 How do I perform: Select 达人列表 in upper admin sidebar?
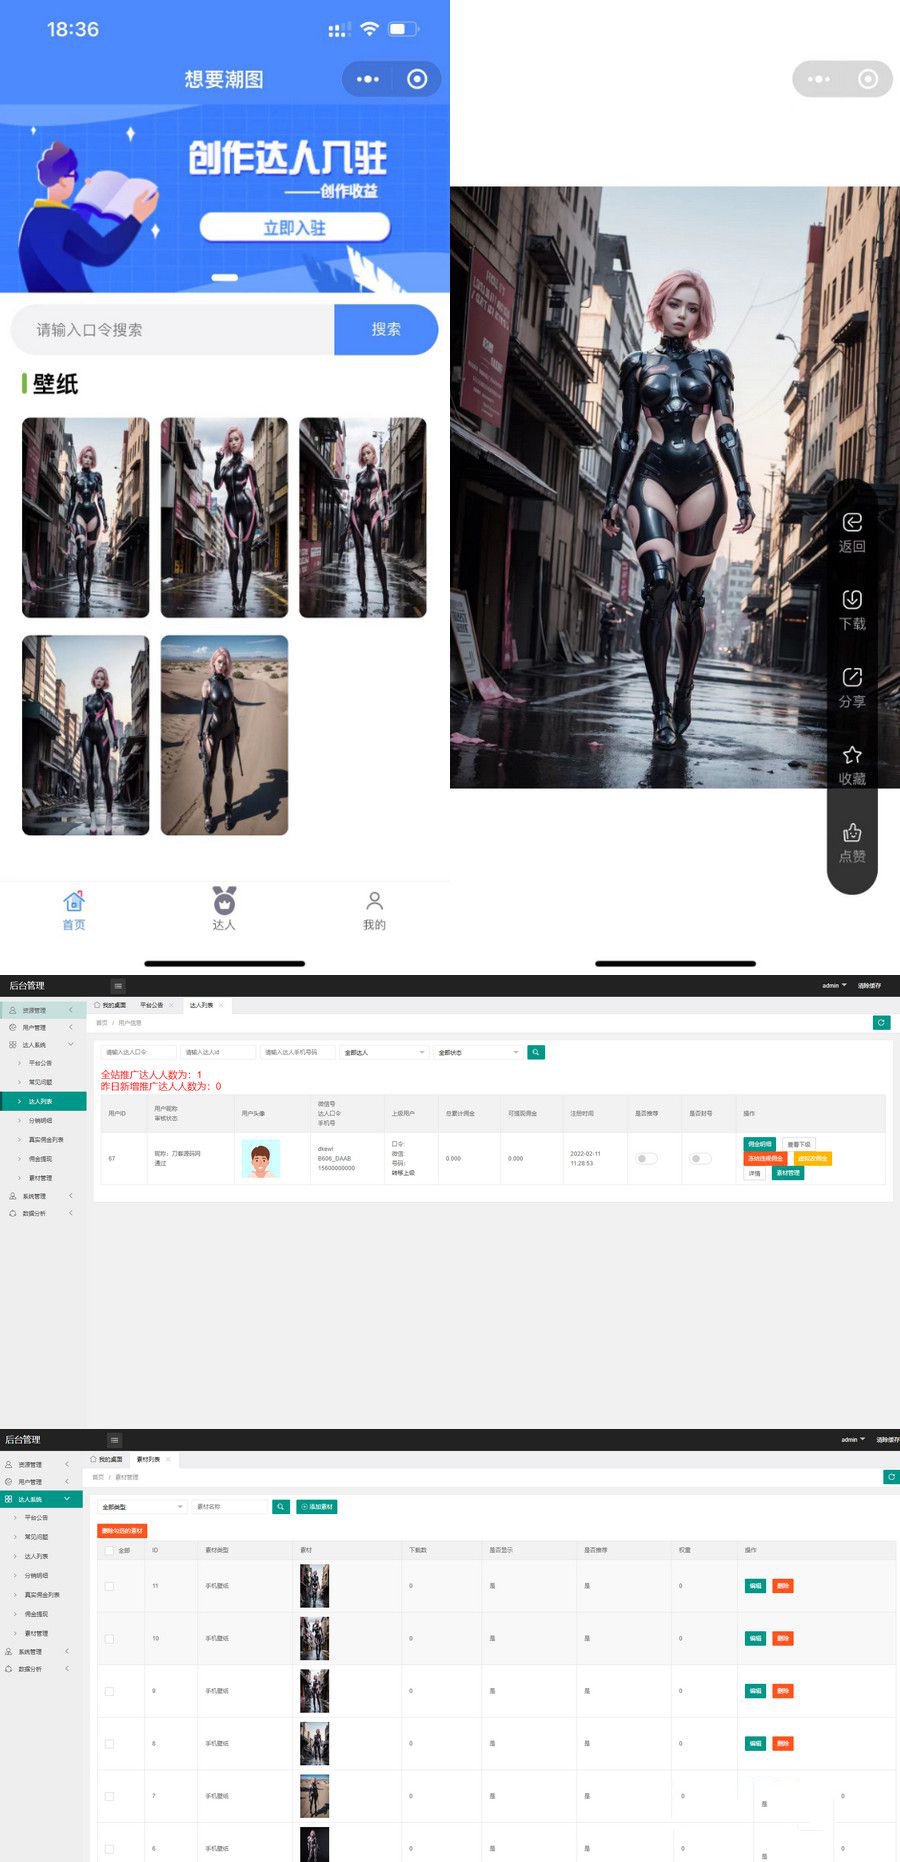43,1101
